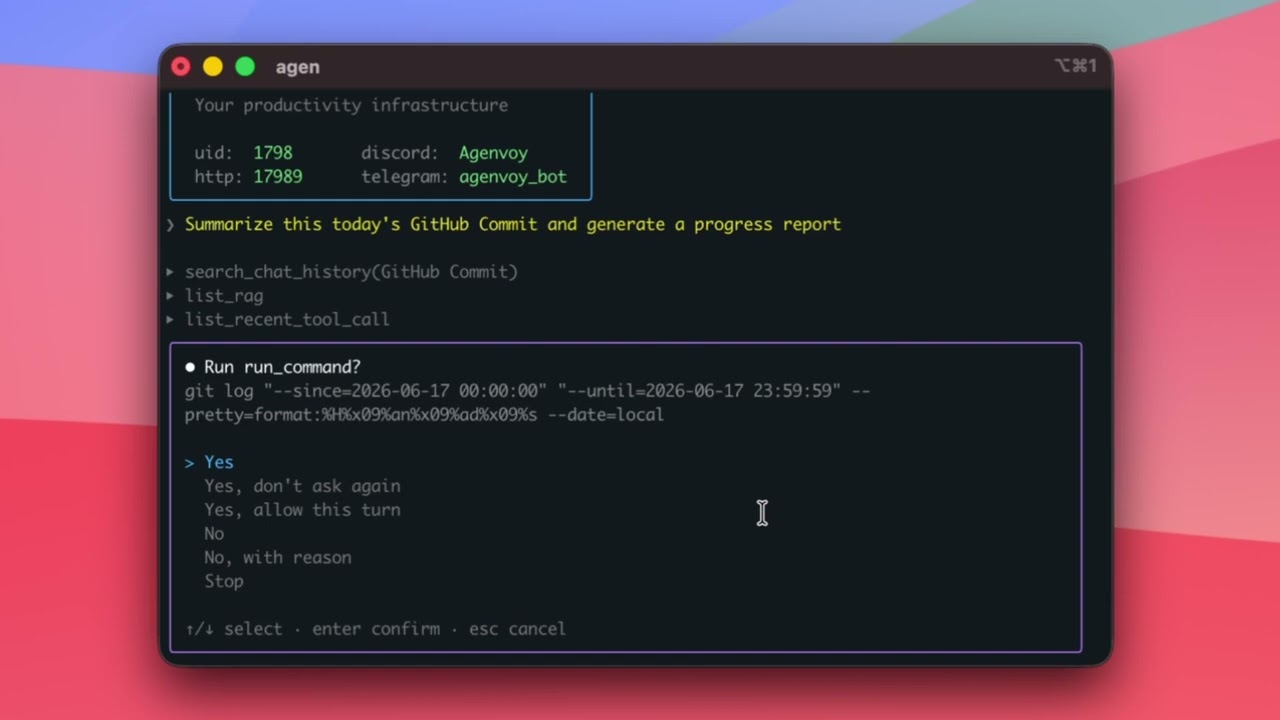Click the git log command's first line
This screenshot has width=1280, height=720.
click(x=527, y=391)
